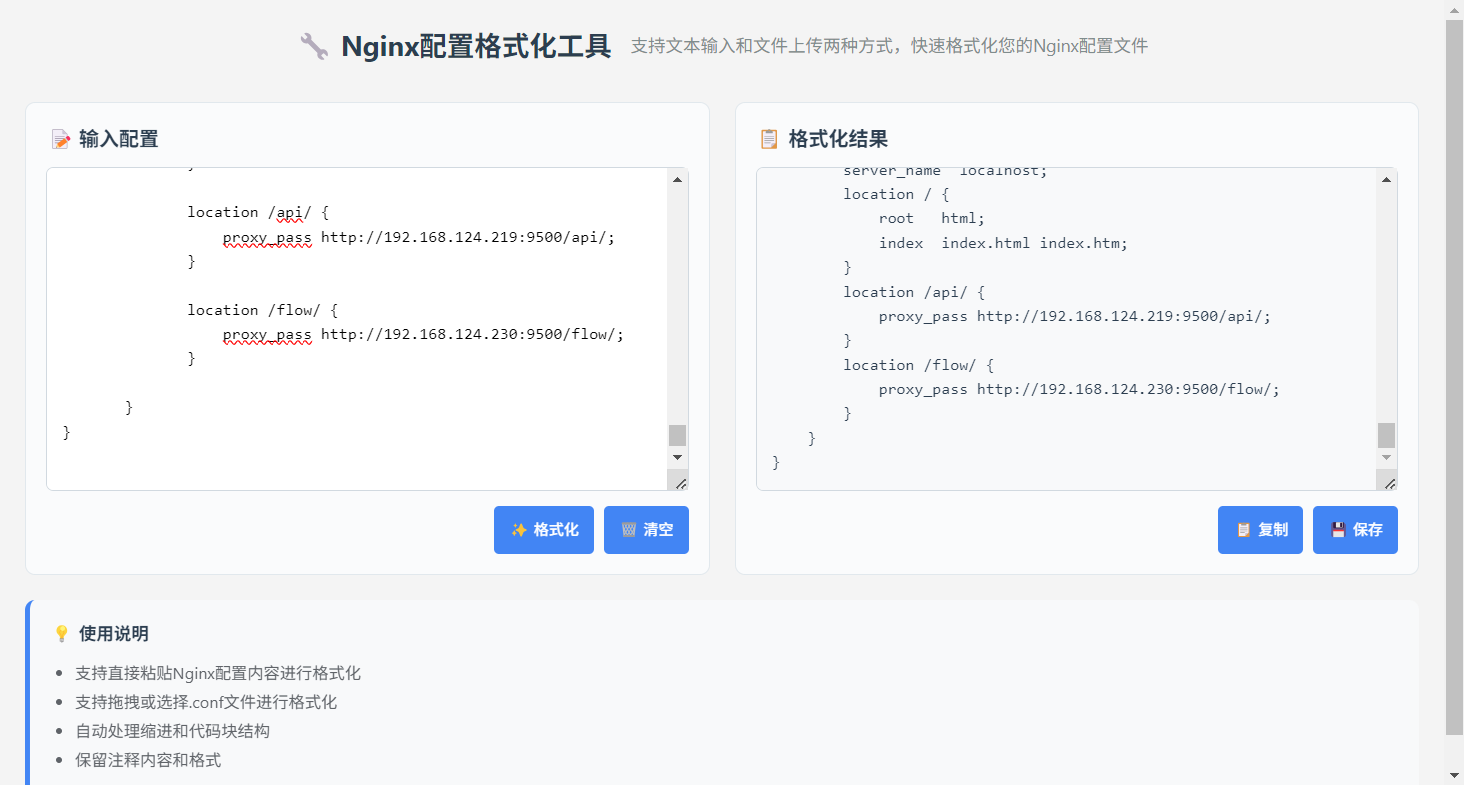1464x785 pixels.
Task: Click the result line with 192.168.124.230:9500/flow/
Action: click(x=1079, y=389)
